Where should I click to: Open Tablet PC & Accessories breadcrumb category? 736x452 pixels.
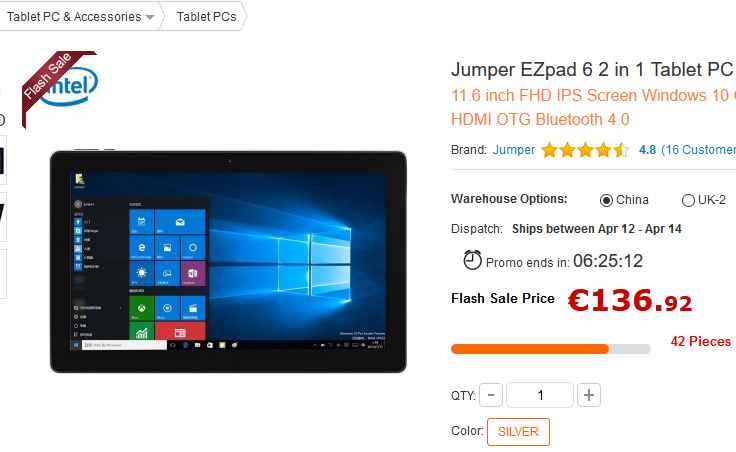coord(74,16)
